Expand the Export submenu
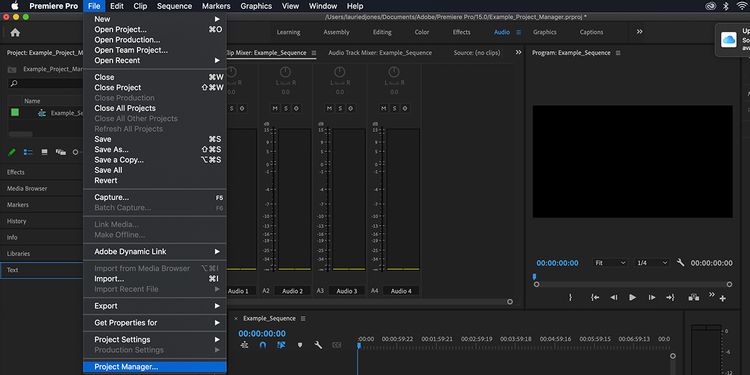This screenshot has height=375, width=750. pyautogui.click(x=154, y=306)
